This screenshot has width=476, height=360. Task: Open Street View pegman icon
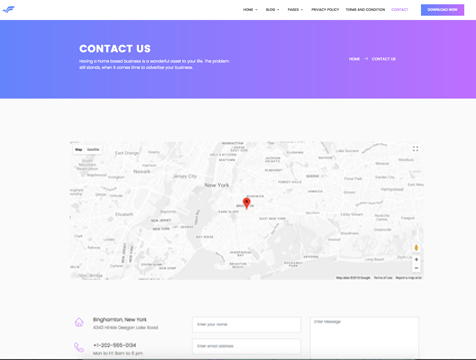(416, 247)
